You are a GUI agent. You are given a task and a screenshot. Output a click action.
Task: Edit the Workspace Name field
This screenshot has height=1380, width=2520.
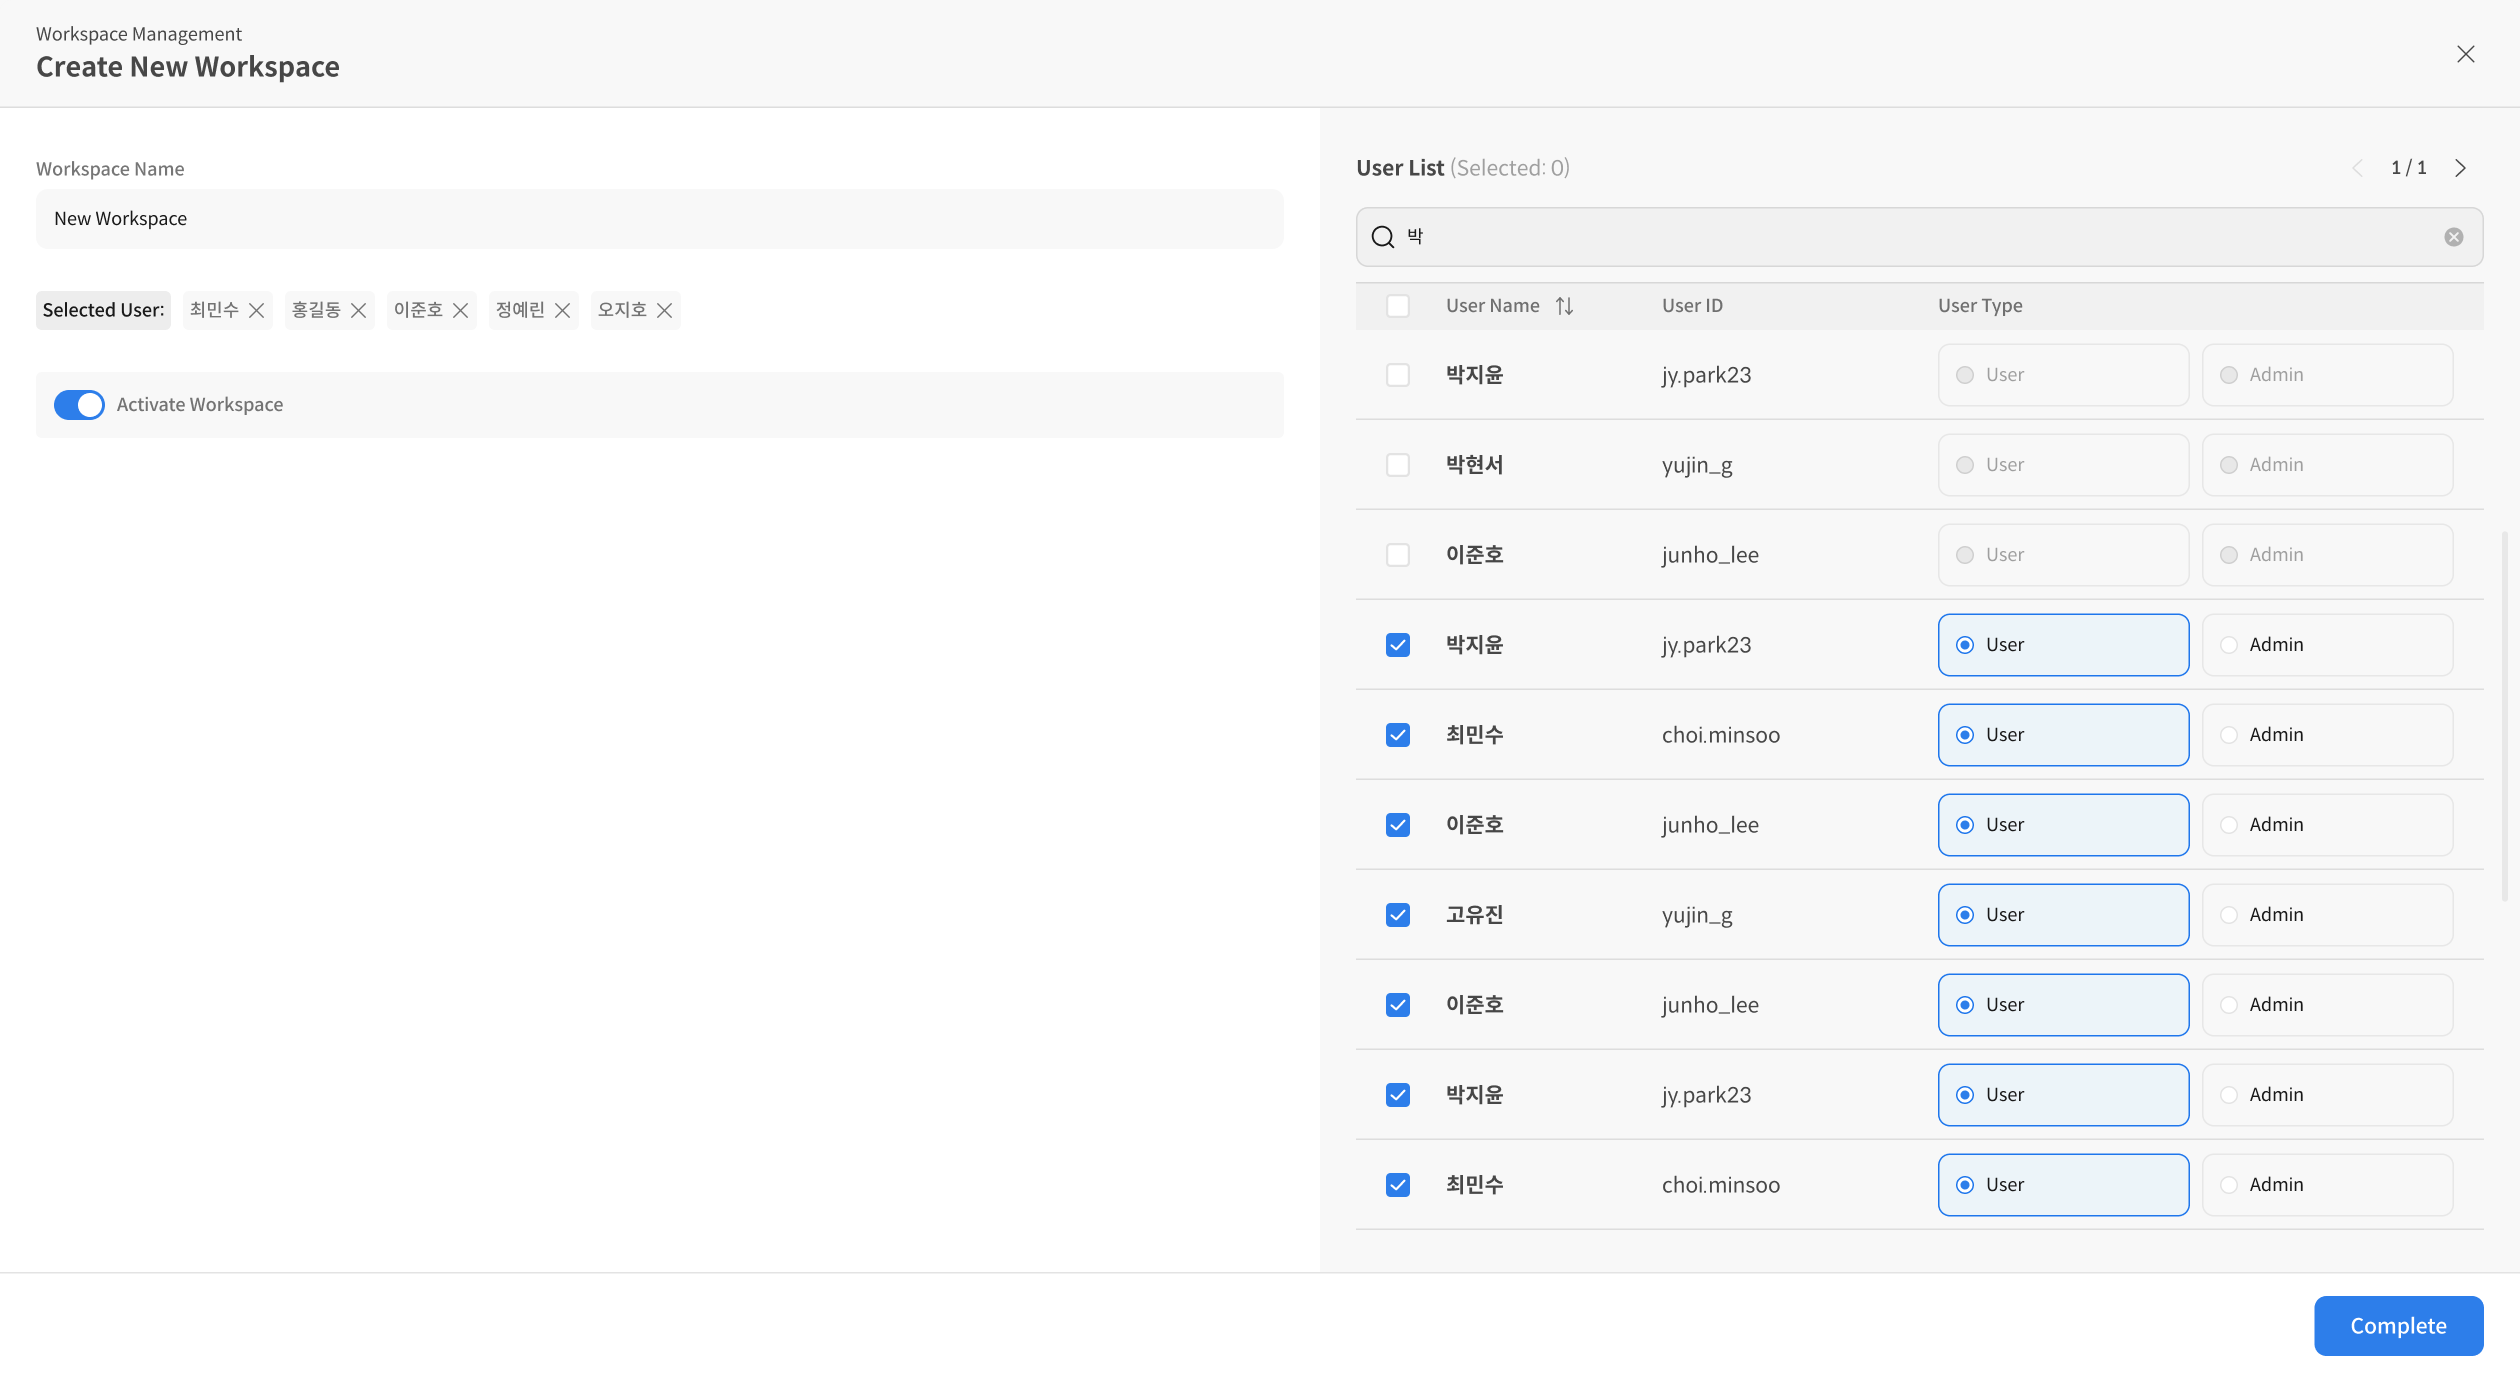click(x=659, y=219)
